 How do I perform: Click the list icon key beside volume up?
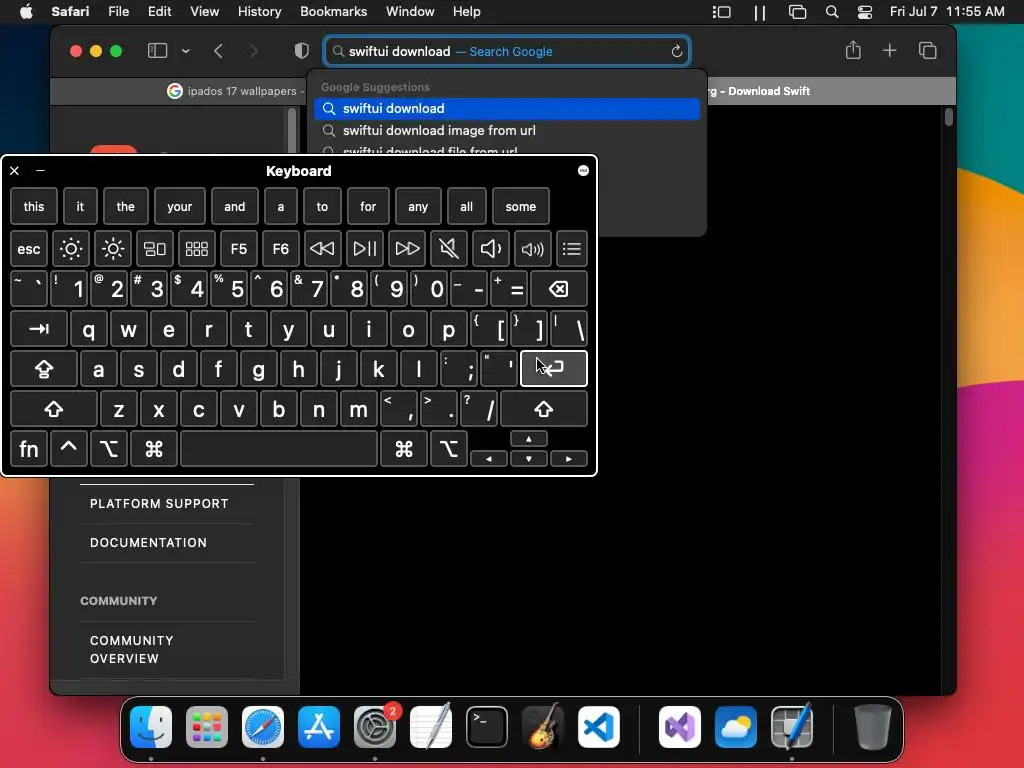coord(571,249)
